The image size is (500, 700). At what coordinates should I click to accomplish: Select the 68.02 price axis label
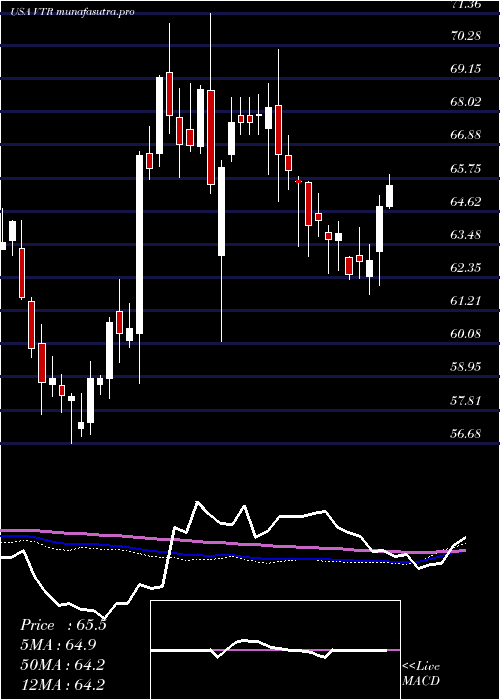(466, 102)
